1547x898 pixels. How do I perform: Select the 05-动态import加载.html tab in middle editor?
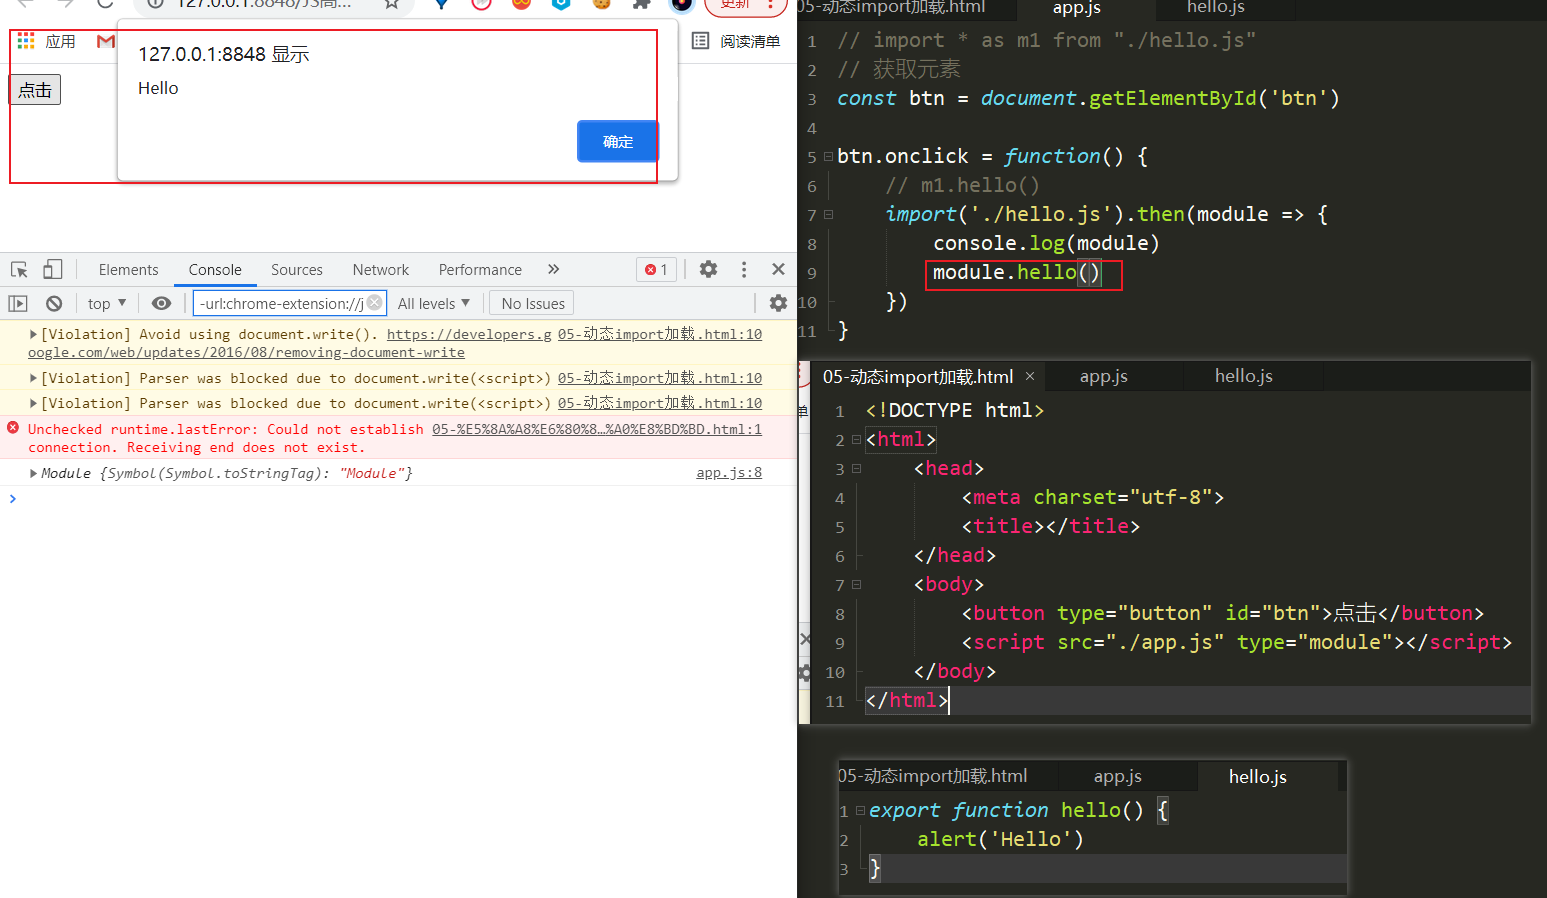click(x=918, y=376)
